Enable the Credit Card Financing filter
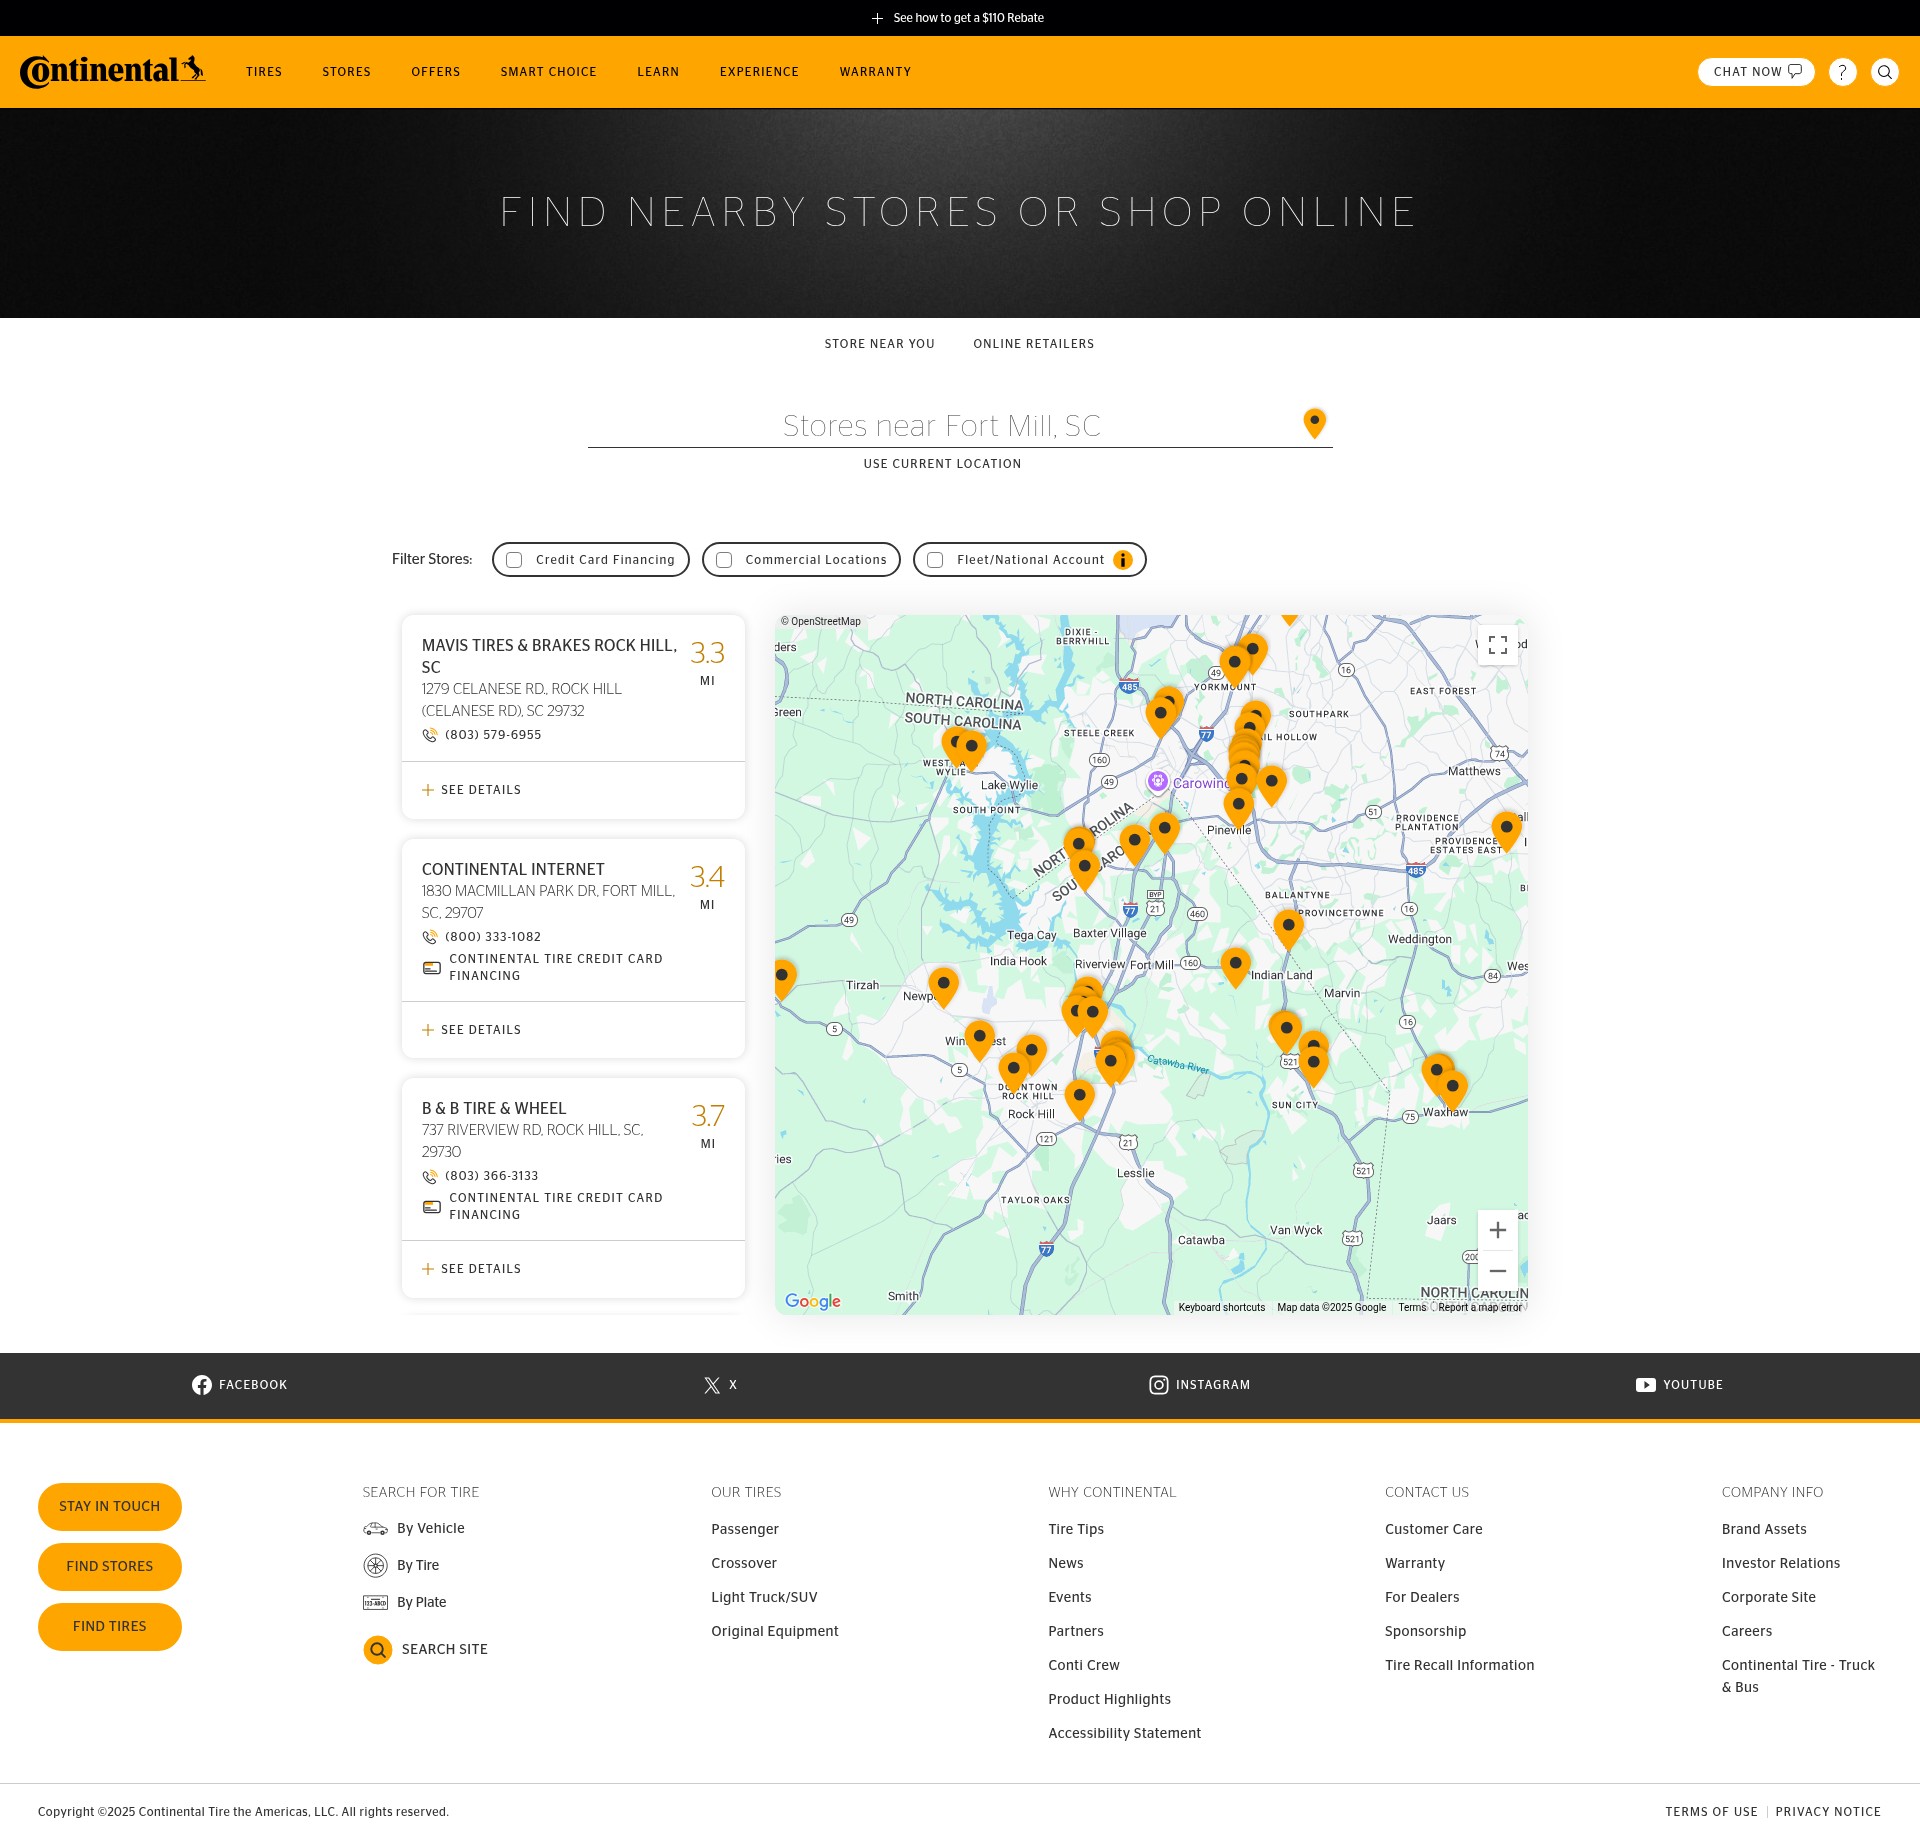This screenshot has width=1920, height=1840. [x=514, y=560]
